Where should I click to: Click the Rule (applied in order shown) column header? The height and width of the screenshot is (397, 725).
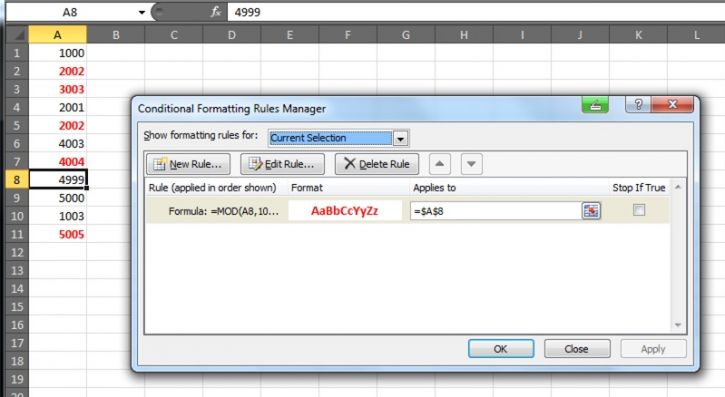tap(212, 188)
